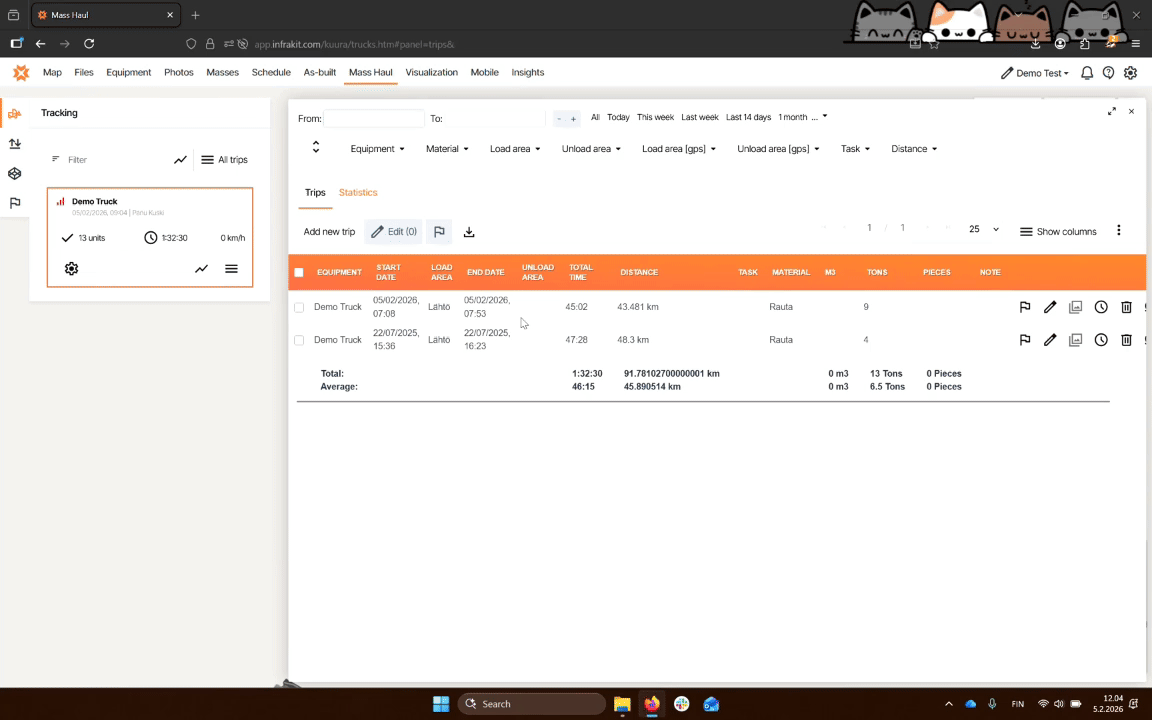Check the first Demo Truck trip checkbox
This screenshot has width=1152, height=720.
click(x=299, y=307)
